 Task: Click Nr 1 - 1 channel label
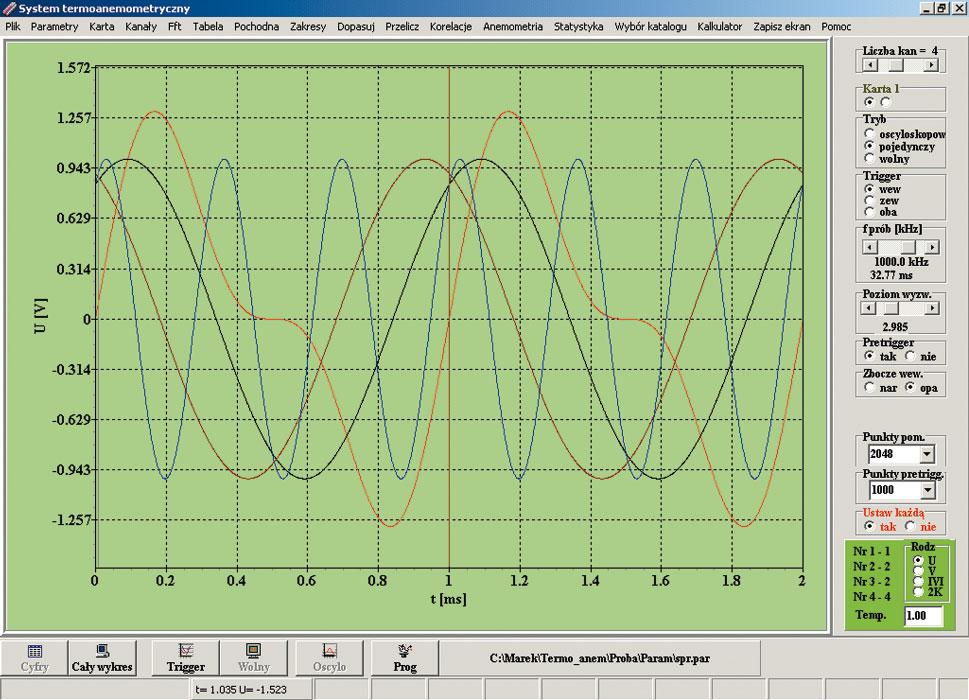click(871, 551)
